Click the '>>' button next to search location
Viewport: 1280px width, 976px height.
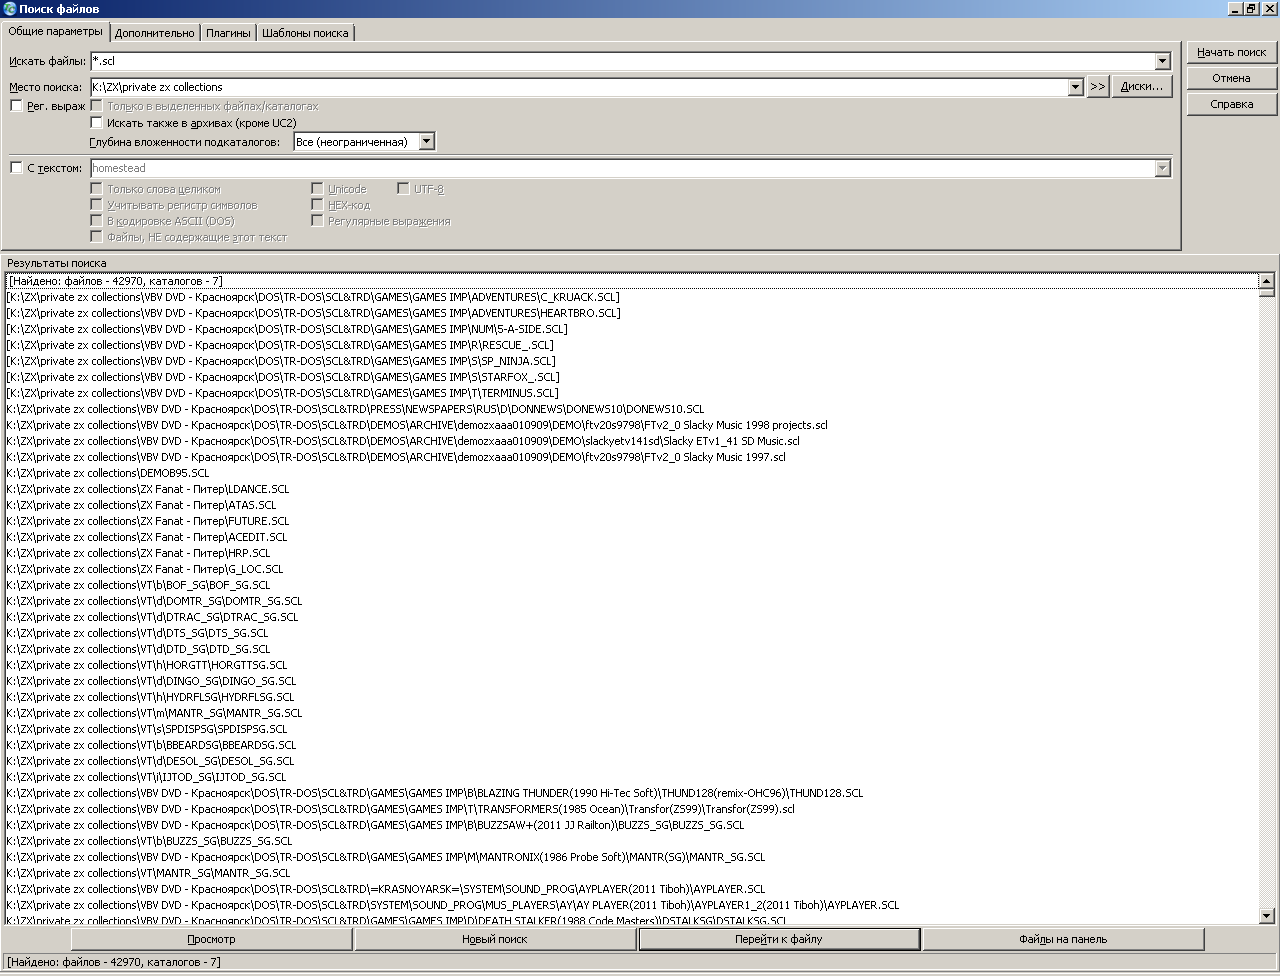(x=1097, y=87)
